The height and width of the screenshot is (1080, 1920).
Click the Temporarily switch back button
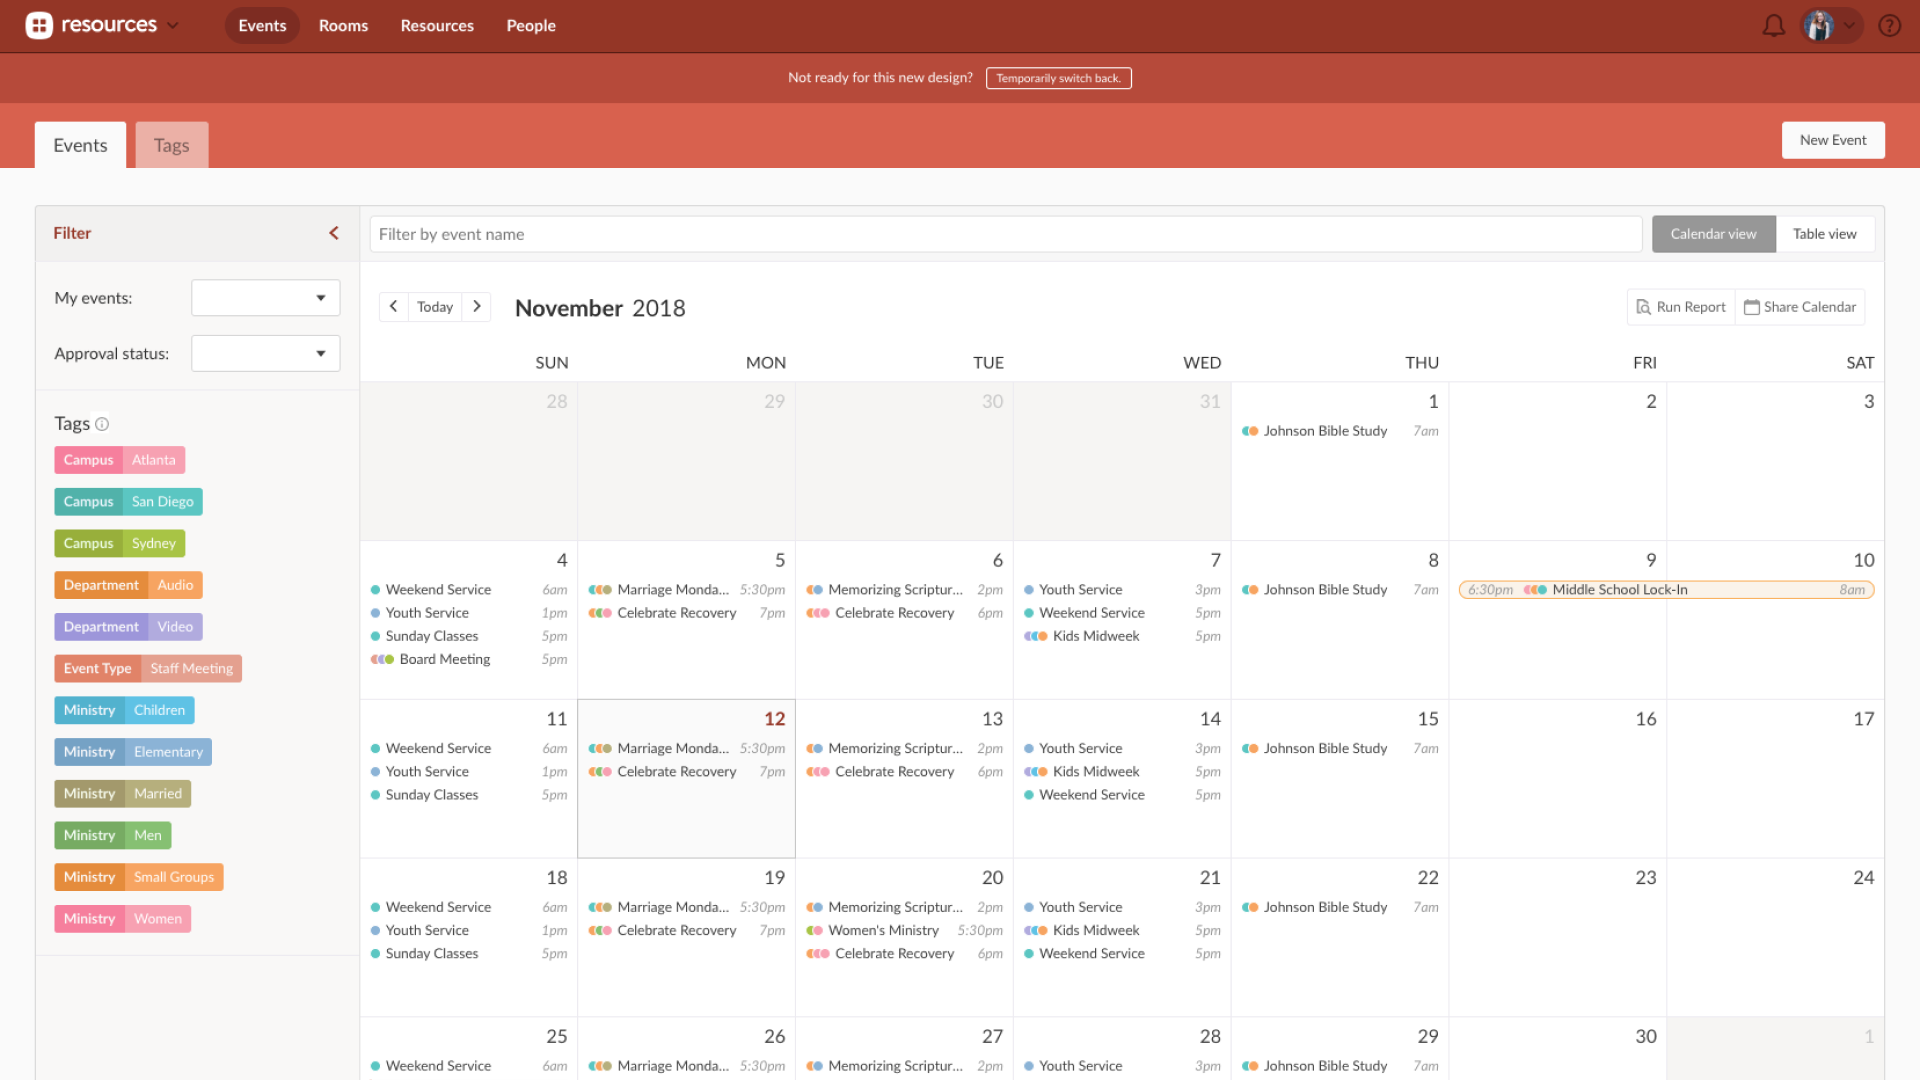(1058, 77)
